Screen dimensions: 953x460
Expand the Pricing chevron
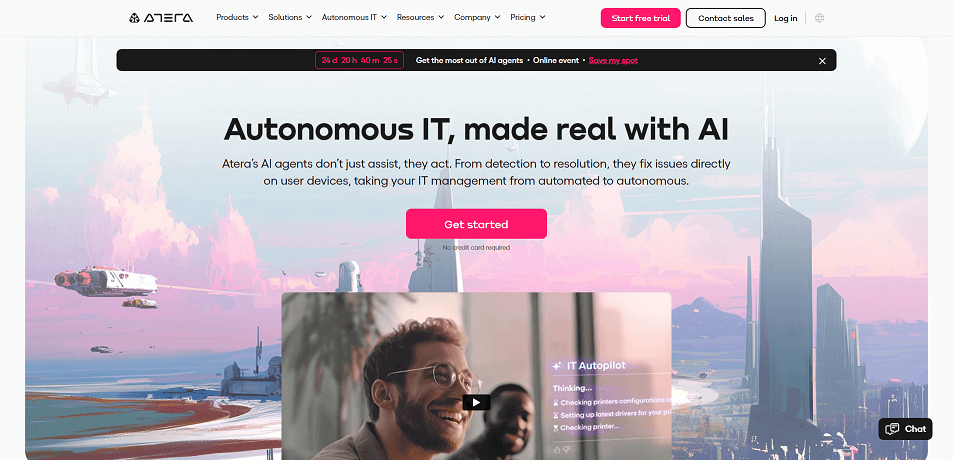click(x=542, y=18)
